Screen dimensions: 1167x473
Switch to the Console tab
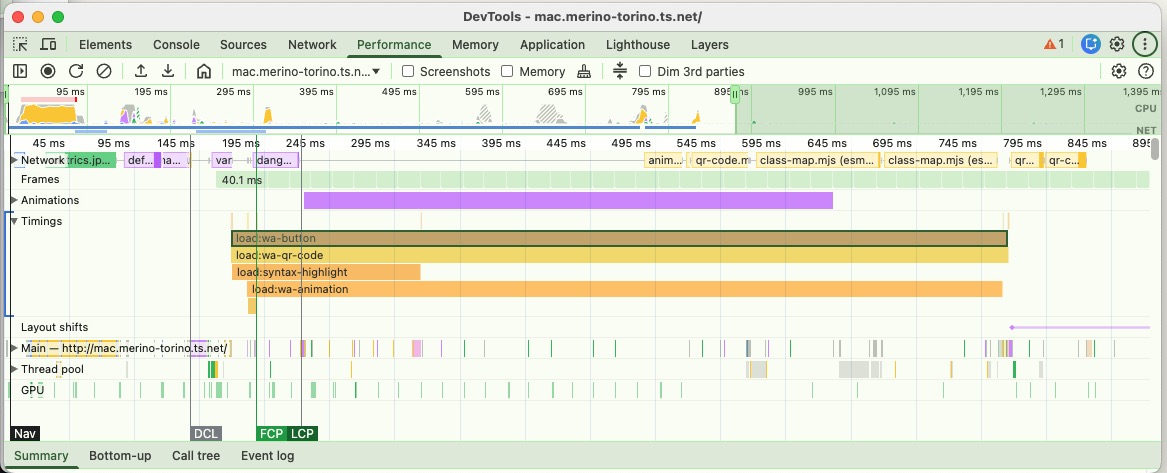tap(176, 45)
